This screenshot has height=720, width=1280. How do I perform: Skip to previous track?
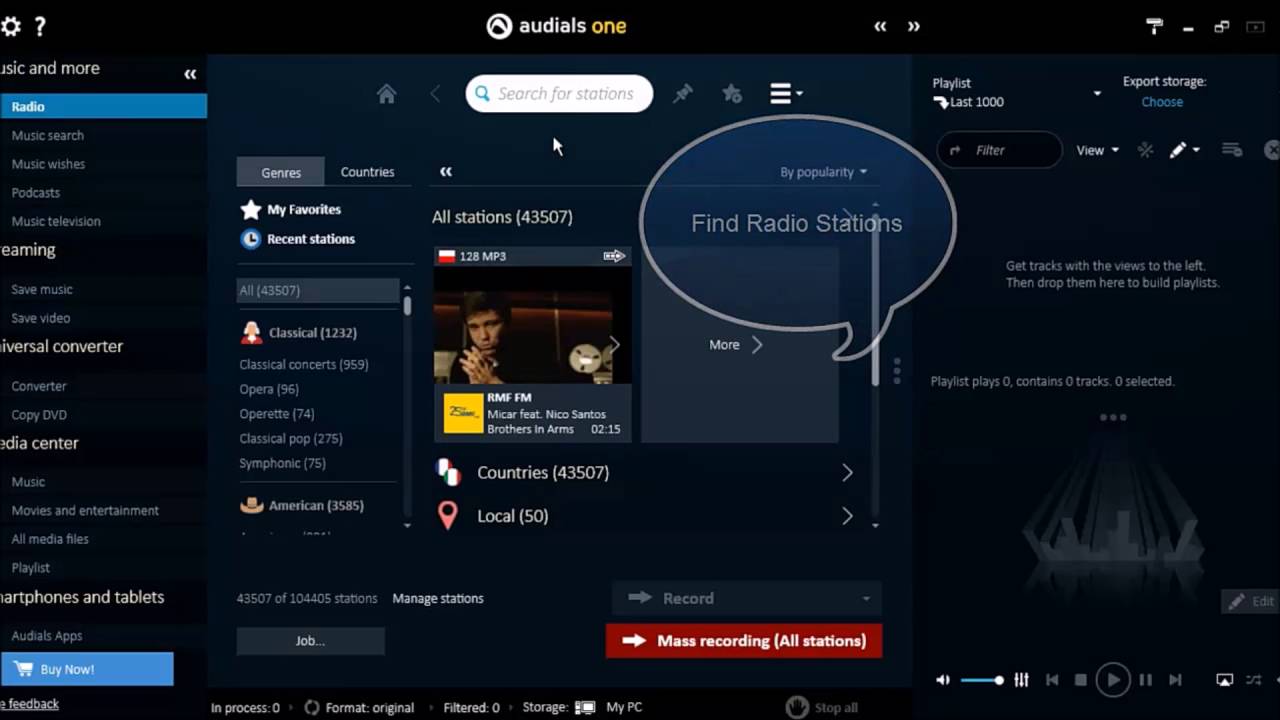pos(1052,680)
